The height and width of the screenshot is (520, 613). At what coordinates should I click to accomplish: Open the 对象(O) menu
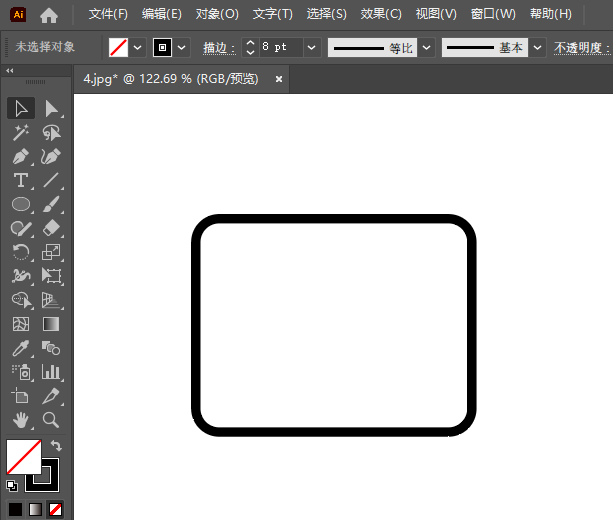coord(217,14)
